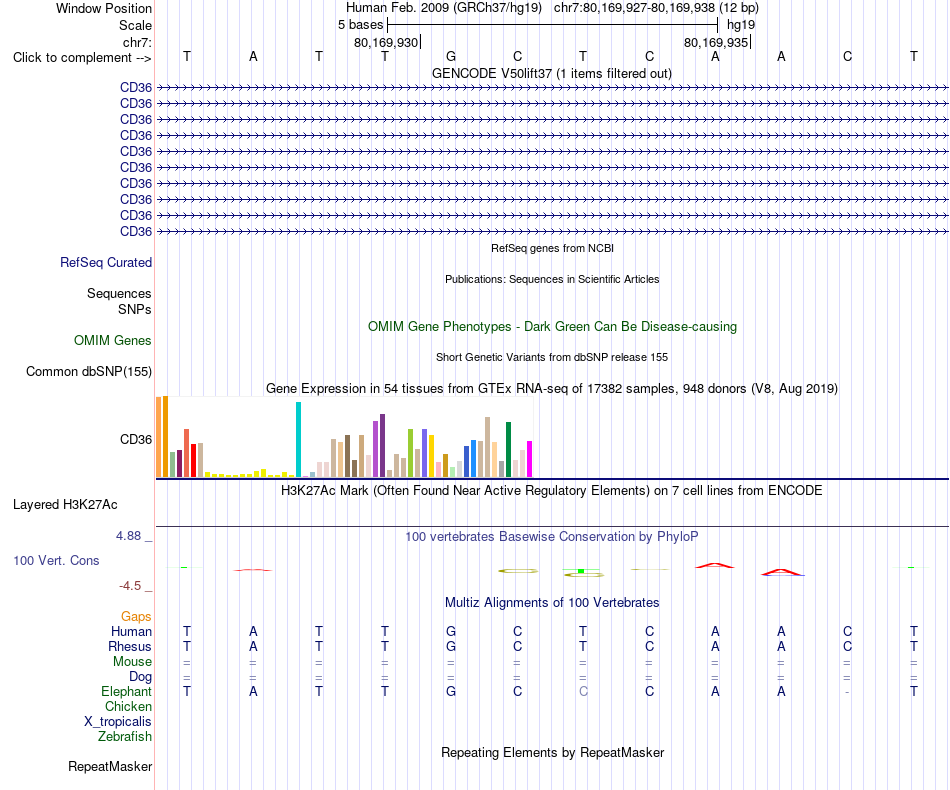Click the 'Human Feb. 2009 (GRCh37/hg19)' assembly text
950x790 pixels.
point(443,8)
